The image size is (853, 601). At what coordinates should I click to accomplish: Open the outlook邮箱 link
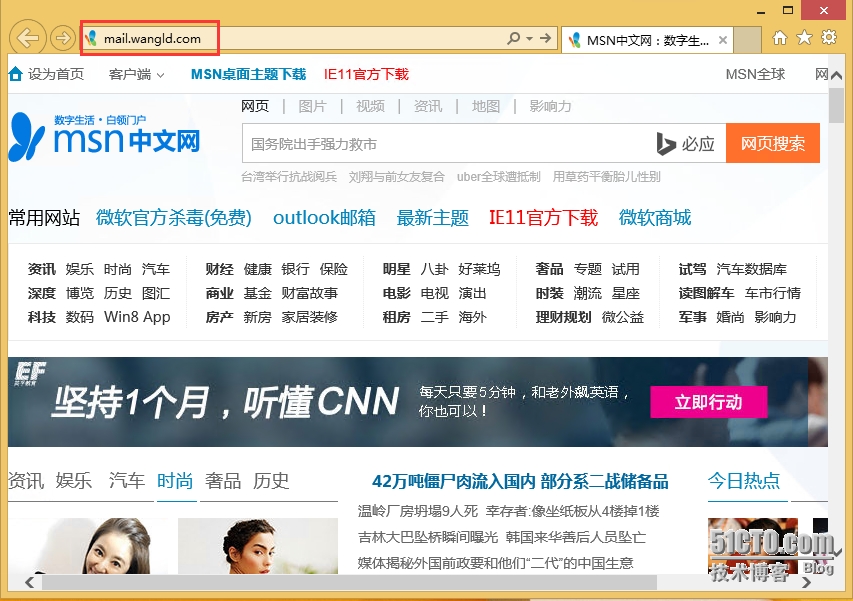324,218
